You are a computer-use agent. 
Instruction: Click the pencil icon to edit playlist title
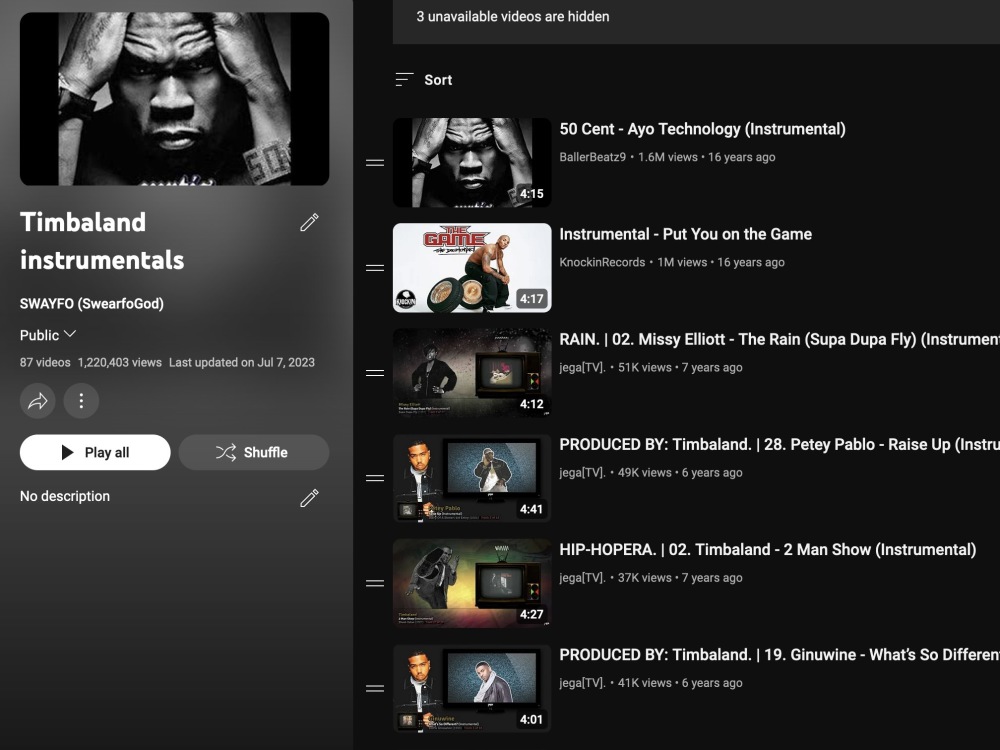coord(309,222)
